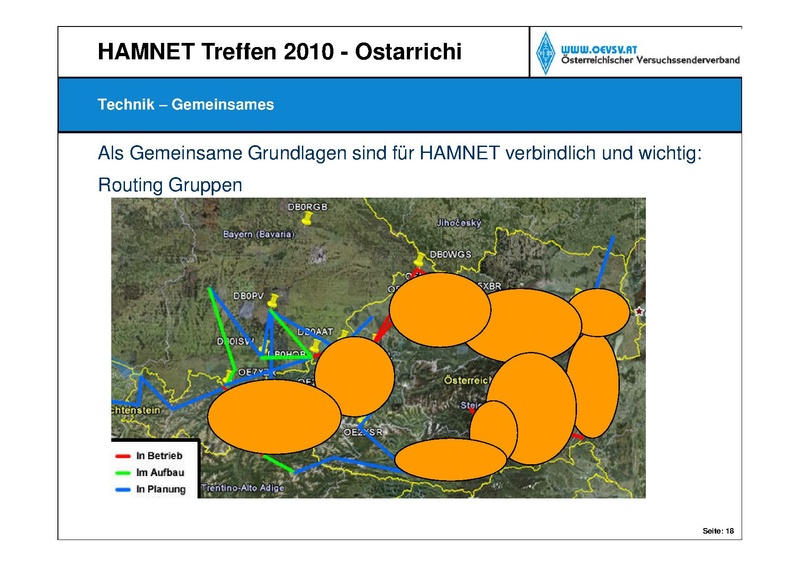Click the red 'In Betrieb' legend swatch
Screen dimensions: 800x566
123,456
